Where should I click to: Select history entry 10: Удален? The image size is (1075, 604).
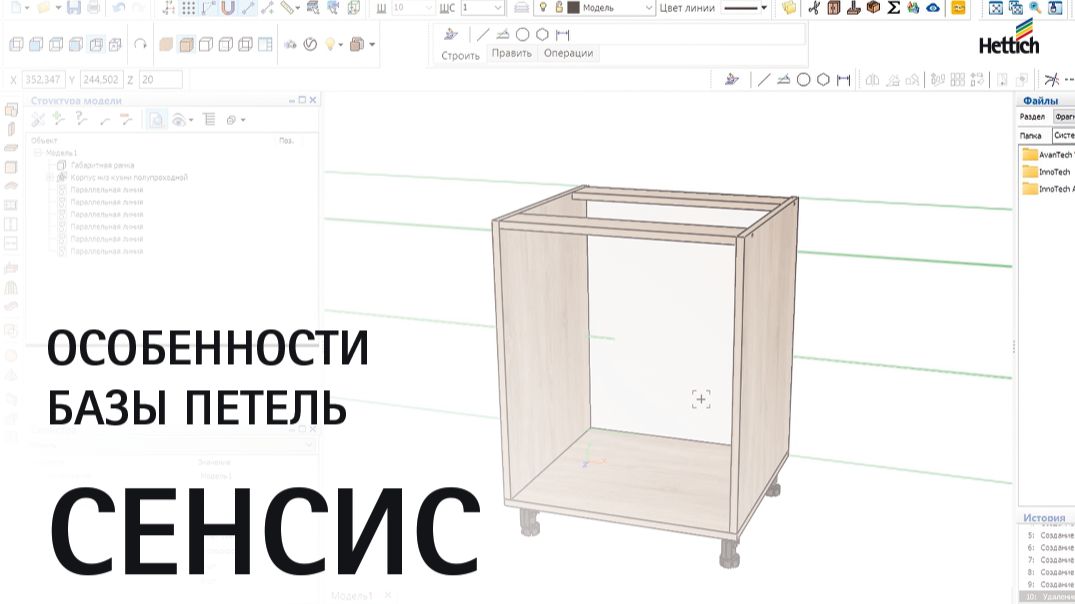click(1048, 597)
